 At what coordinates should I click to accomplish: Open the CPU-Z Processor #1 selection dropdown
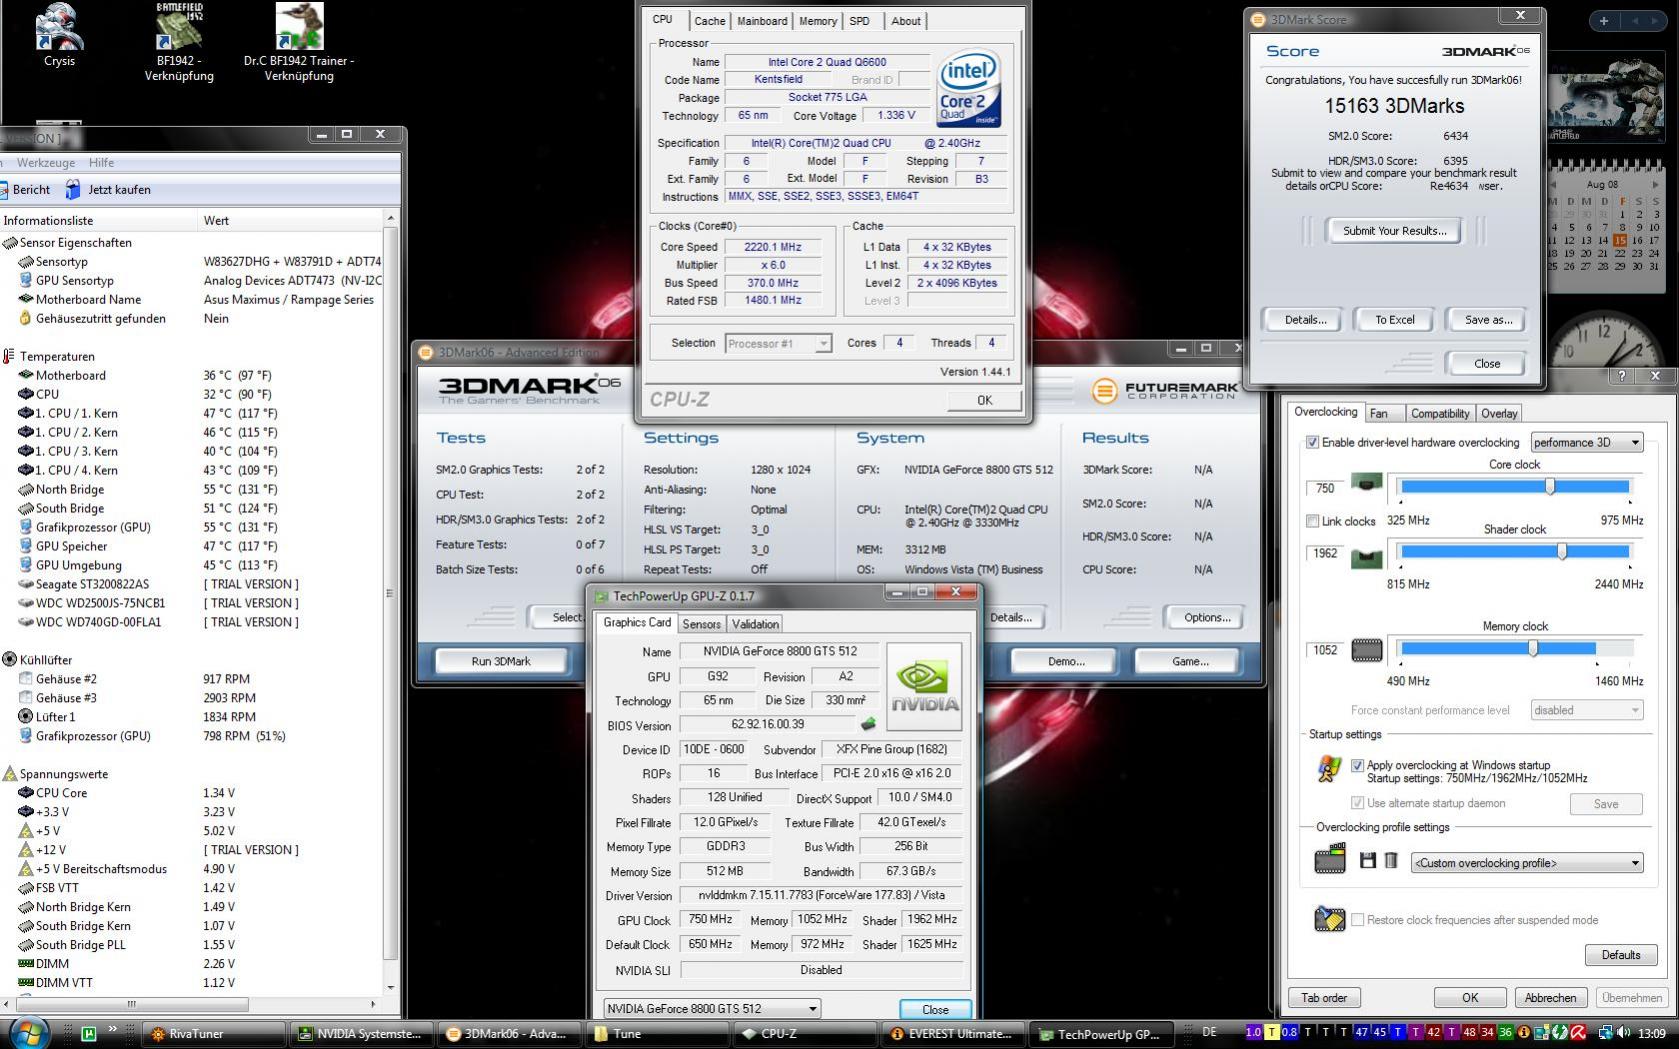click(x=778, y=344)
